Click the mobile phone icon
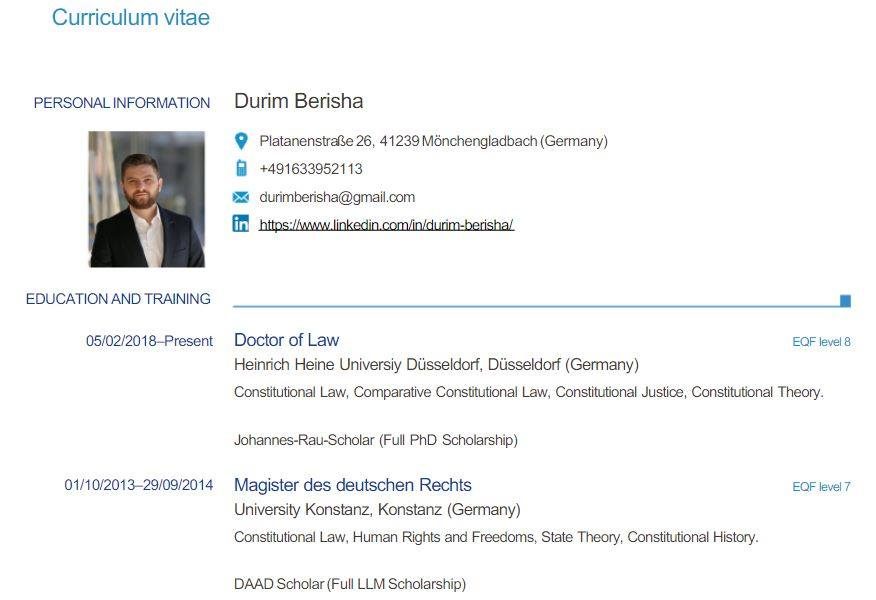This screenshot has height=600, width=876. coord(241,168)
